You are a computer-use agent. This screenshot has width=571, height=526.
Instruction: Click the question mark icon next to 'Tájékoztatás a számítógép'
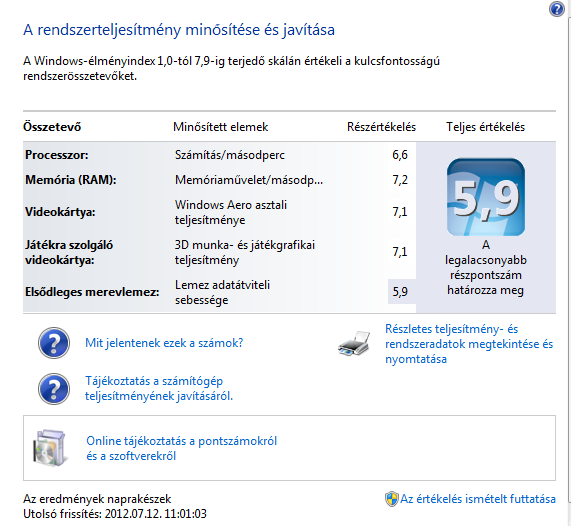[x=54, y=389]
